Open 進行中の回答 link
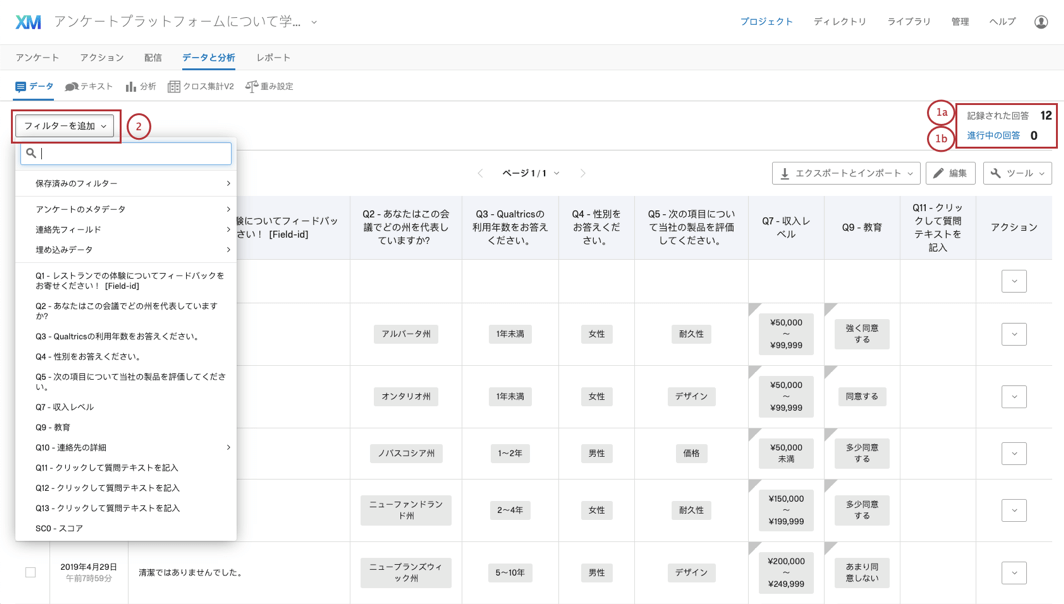This screenshot has width=1064, height=604. tap(993, 136)
